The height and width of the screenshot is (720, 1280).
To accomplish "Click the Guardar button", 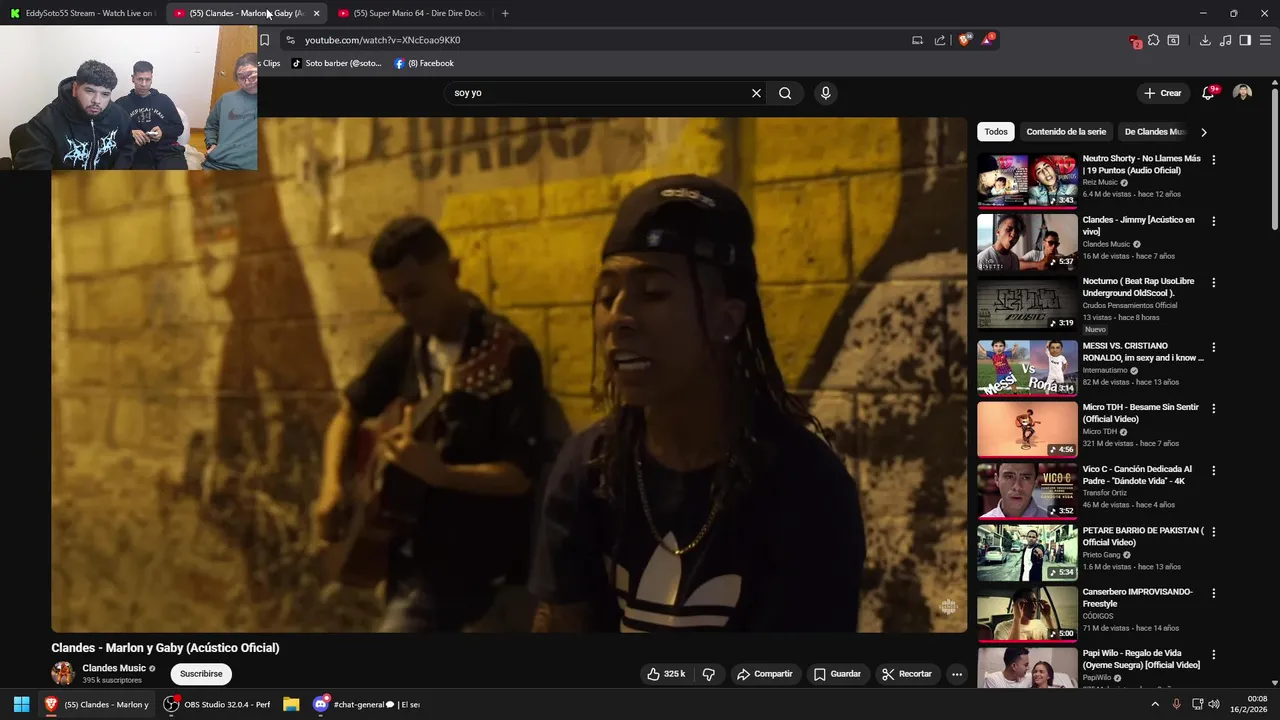I will [837, 674].
